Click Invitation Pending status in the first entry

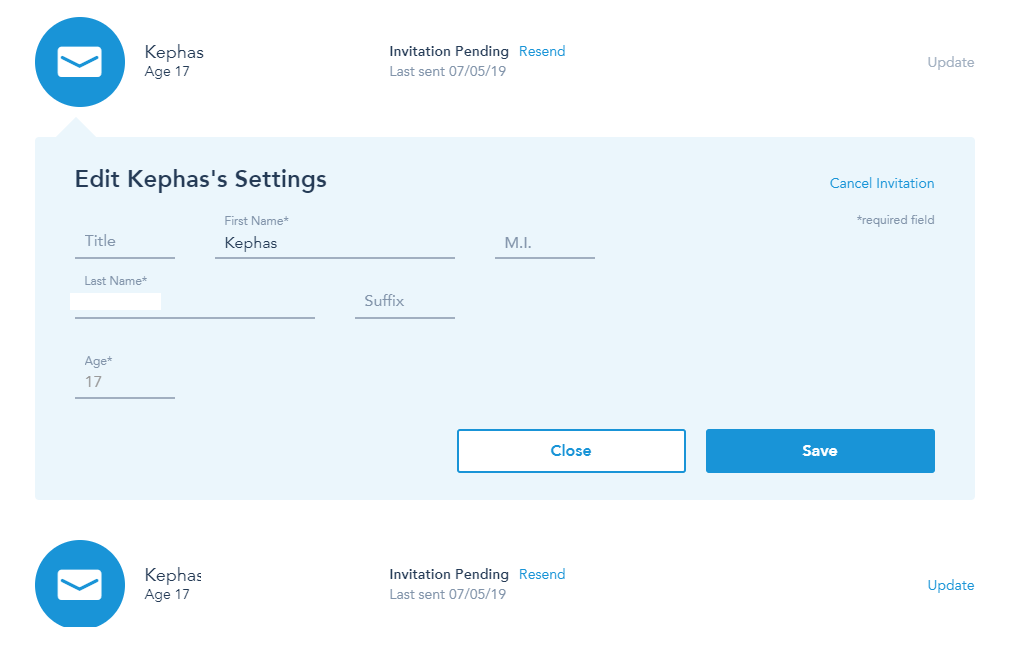[x=449, y=51]
